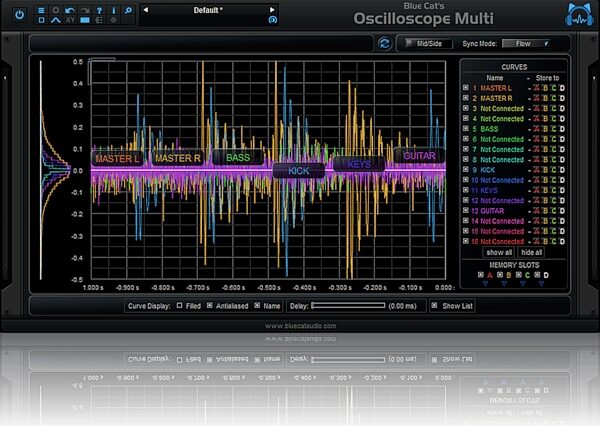
Task: Click the KICK curve label on graph
Action: [x=298, y=171]
